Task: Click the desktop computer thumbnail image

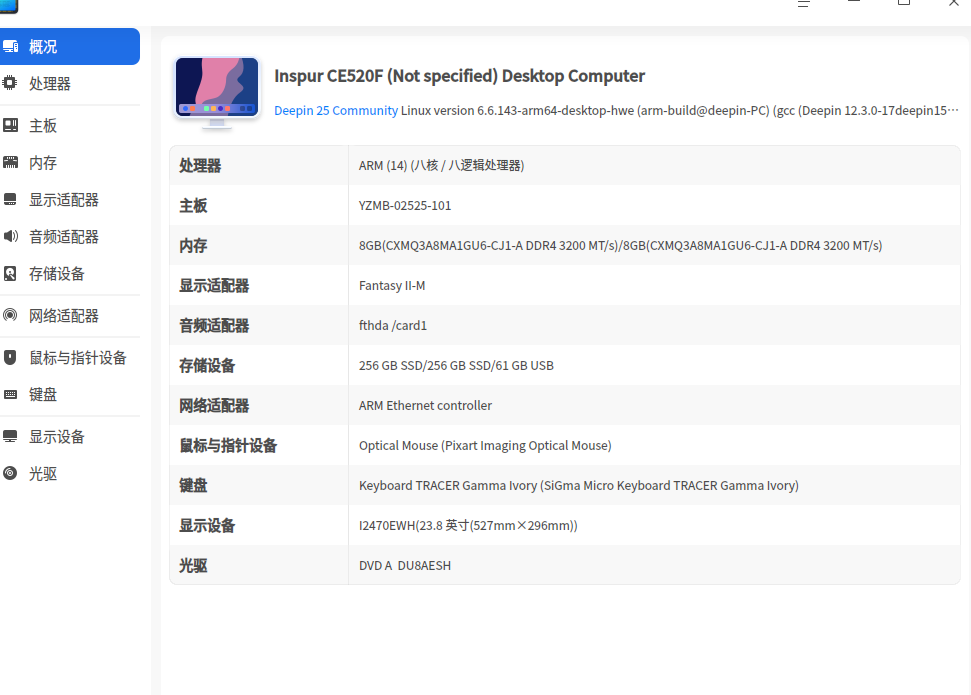Action: [217, 93]
